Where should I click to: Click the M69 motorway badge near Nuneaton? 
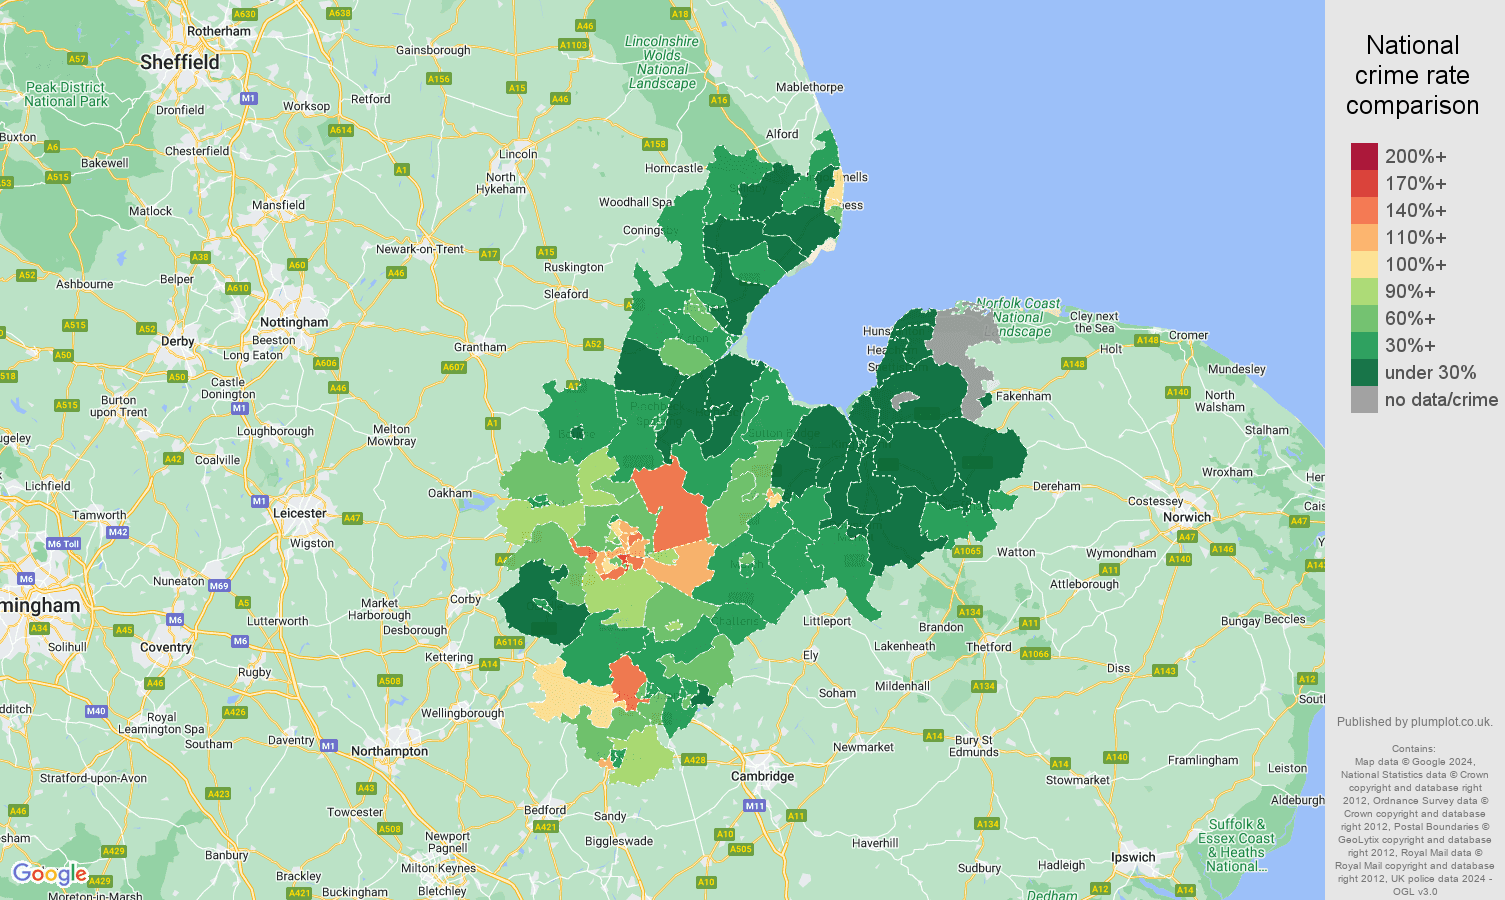coord(219,585)
